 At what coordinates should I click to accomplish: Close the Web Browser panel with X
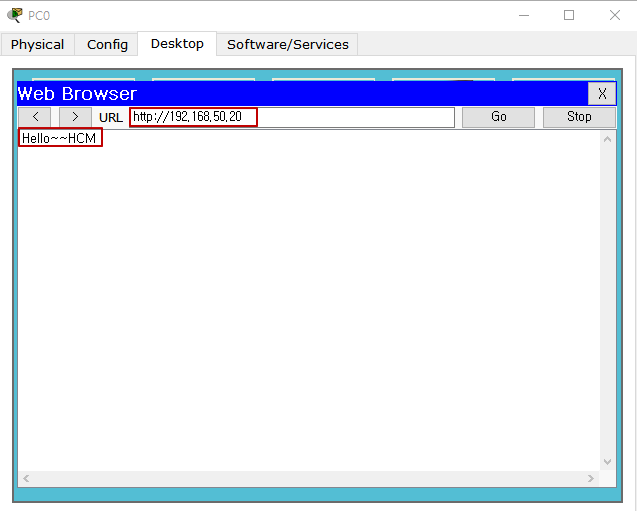click(x=602, y=93)
